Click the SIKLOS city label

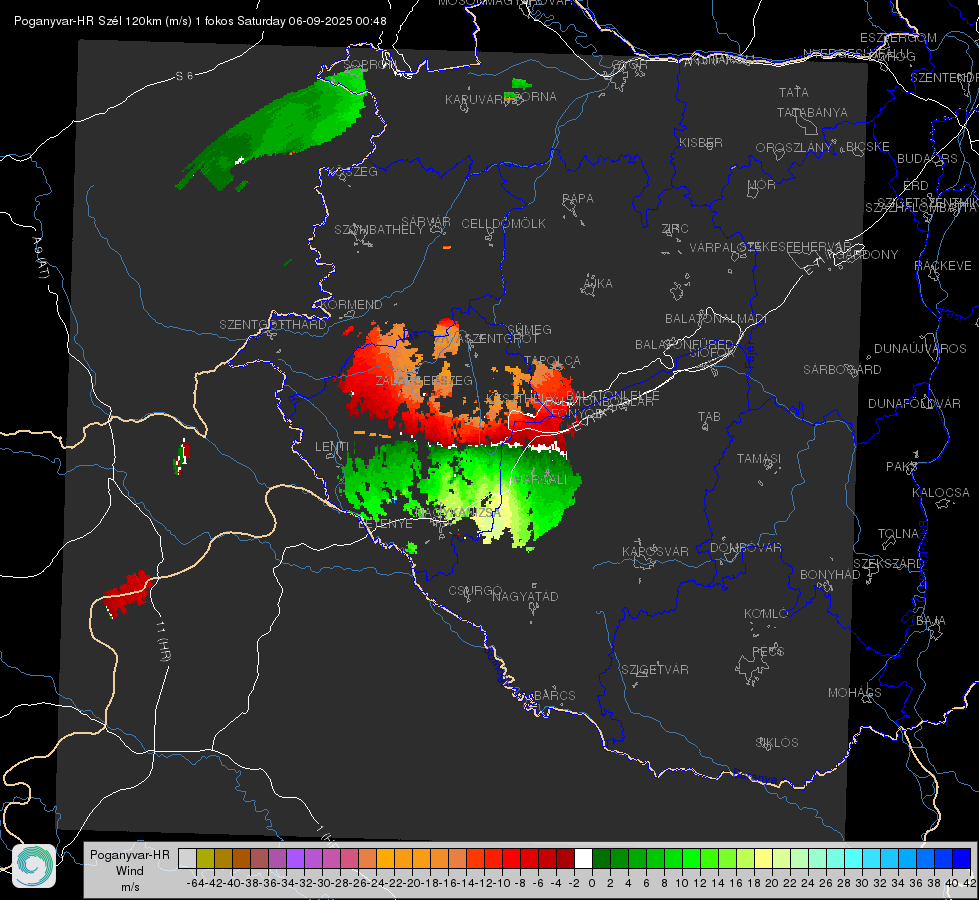point(777,743)
